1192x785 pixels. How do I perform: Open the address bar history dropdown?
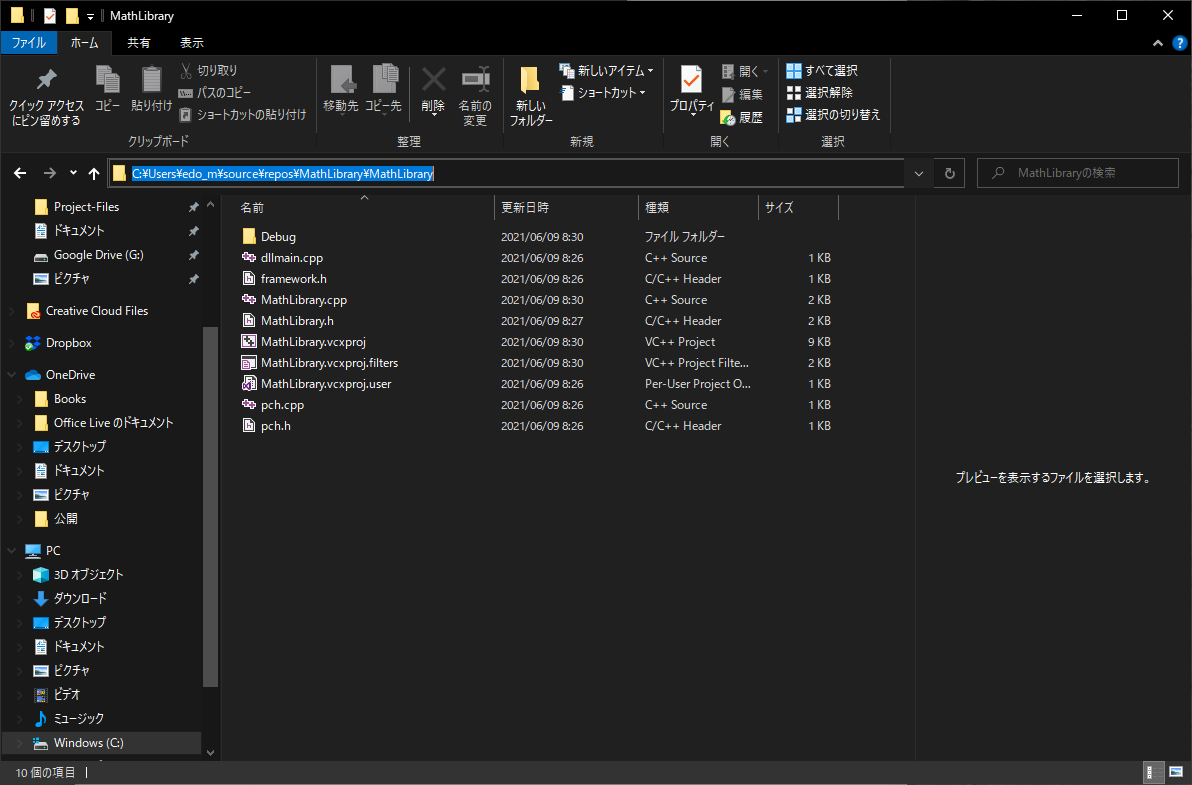(918, 173)
